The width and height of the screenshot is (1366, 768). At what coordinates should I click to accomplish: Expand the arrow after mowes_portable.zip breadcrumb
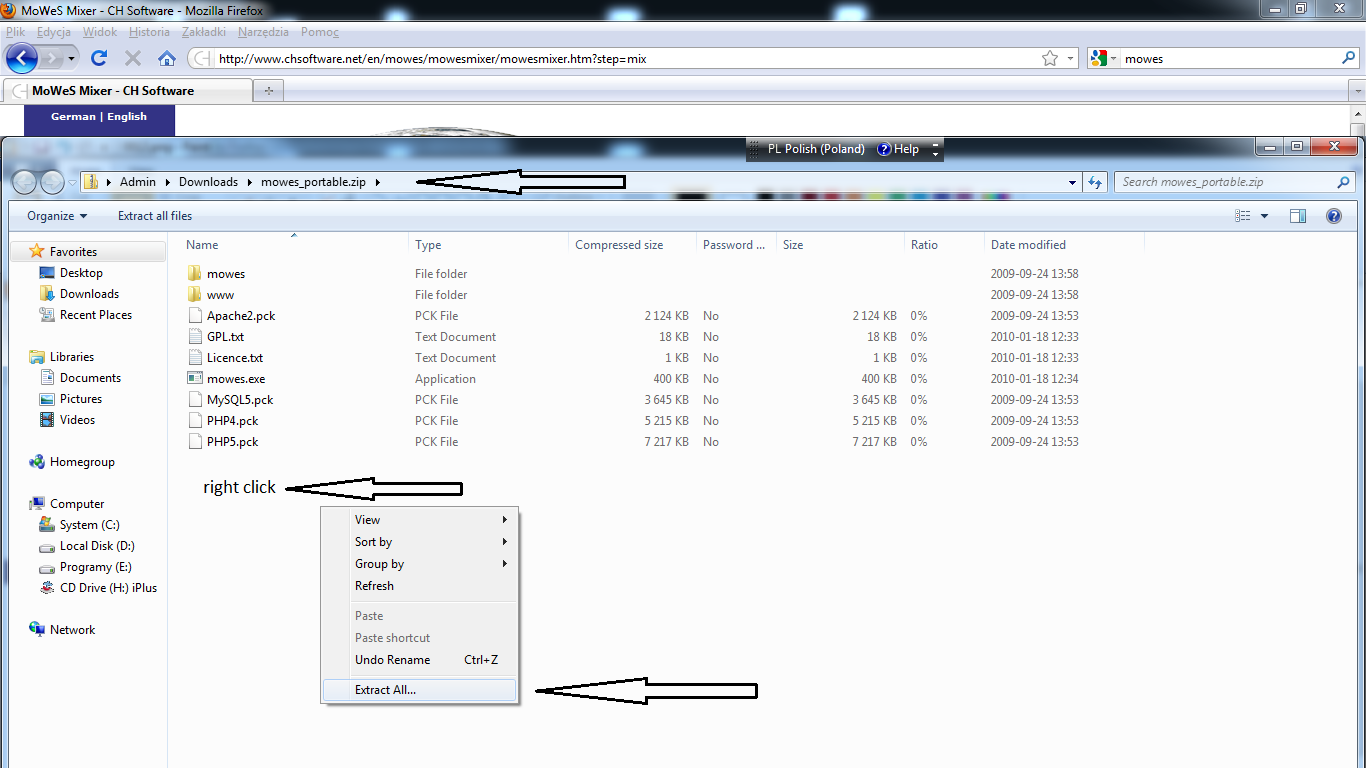point(378,182)
